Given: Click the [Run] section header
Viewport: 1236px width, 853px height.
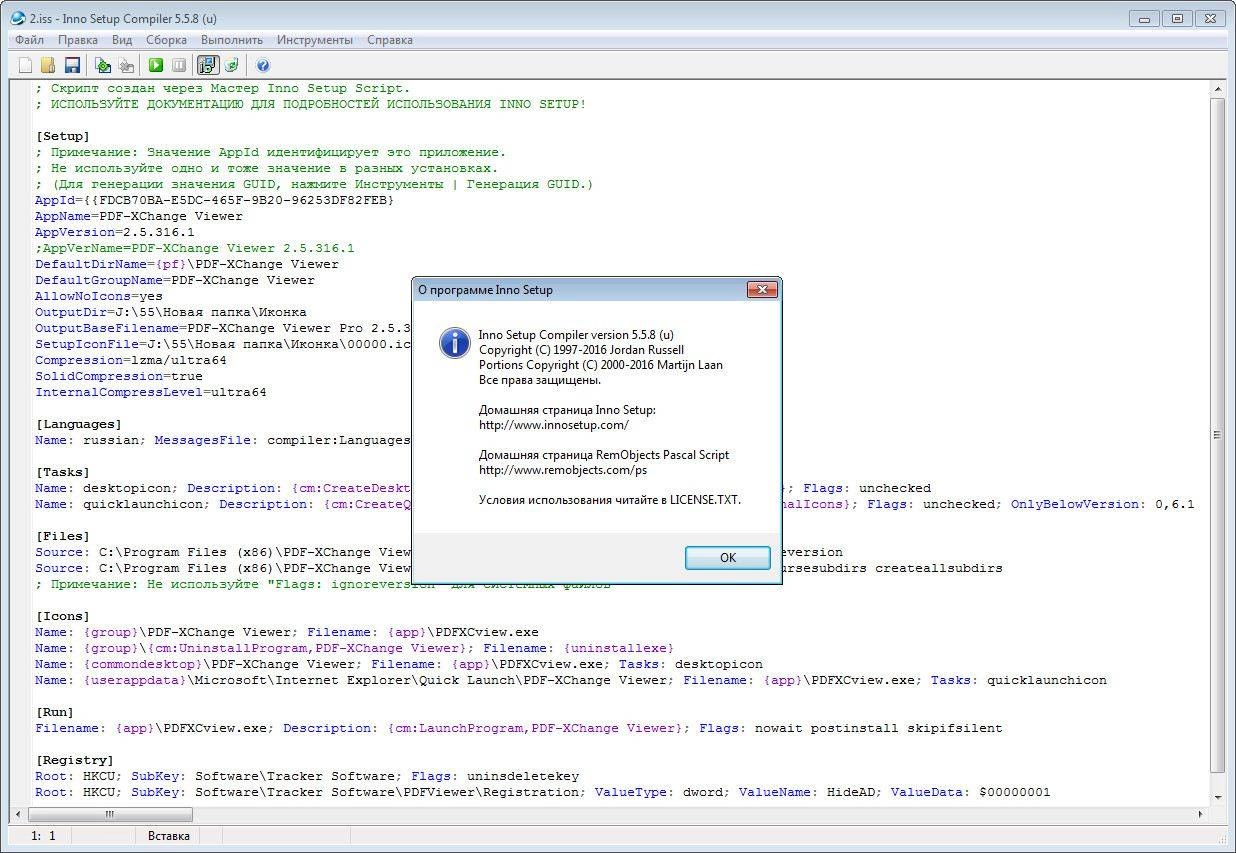Looking at the screenshot, I should click(55, 712).
